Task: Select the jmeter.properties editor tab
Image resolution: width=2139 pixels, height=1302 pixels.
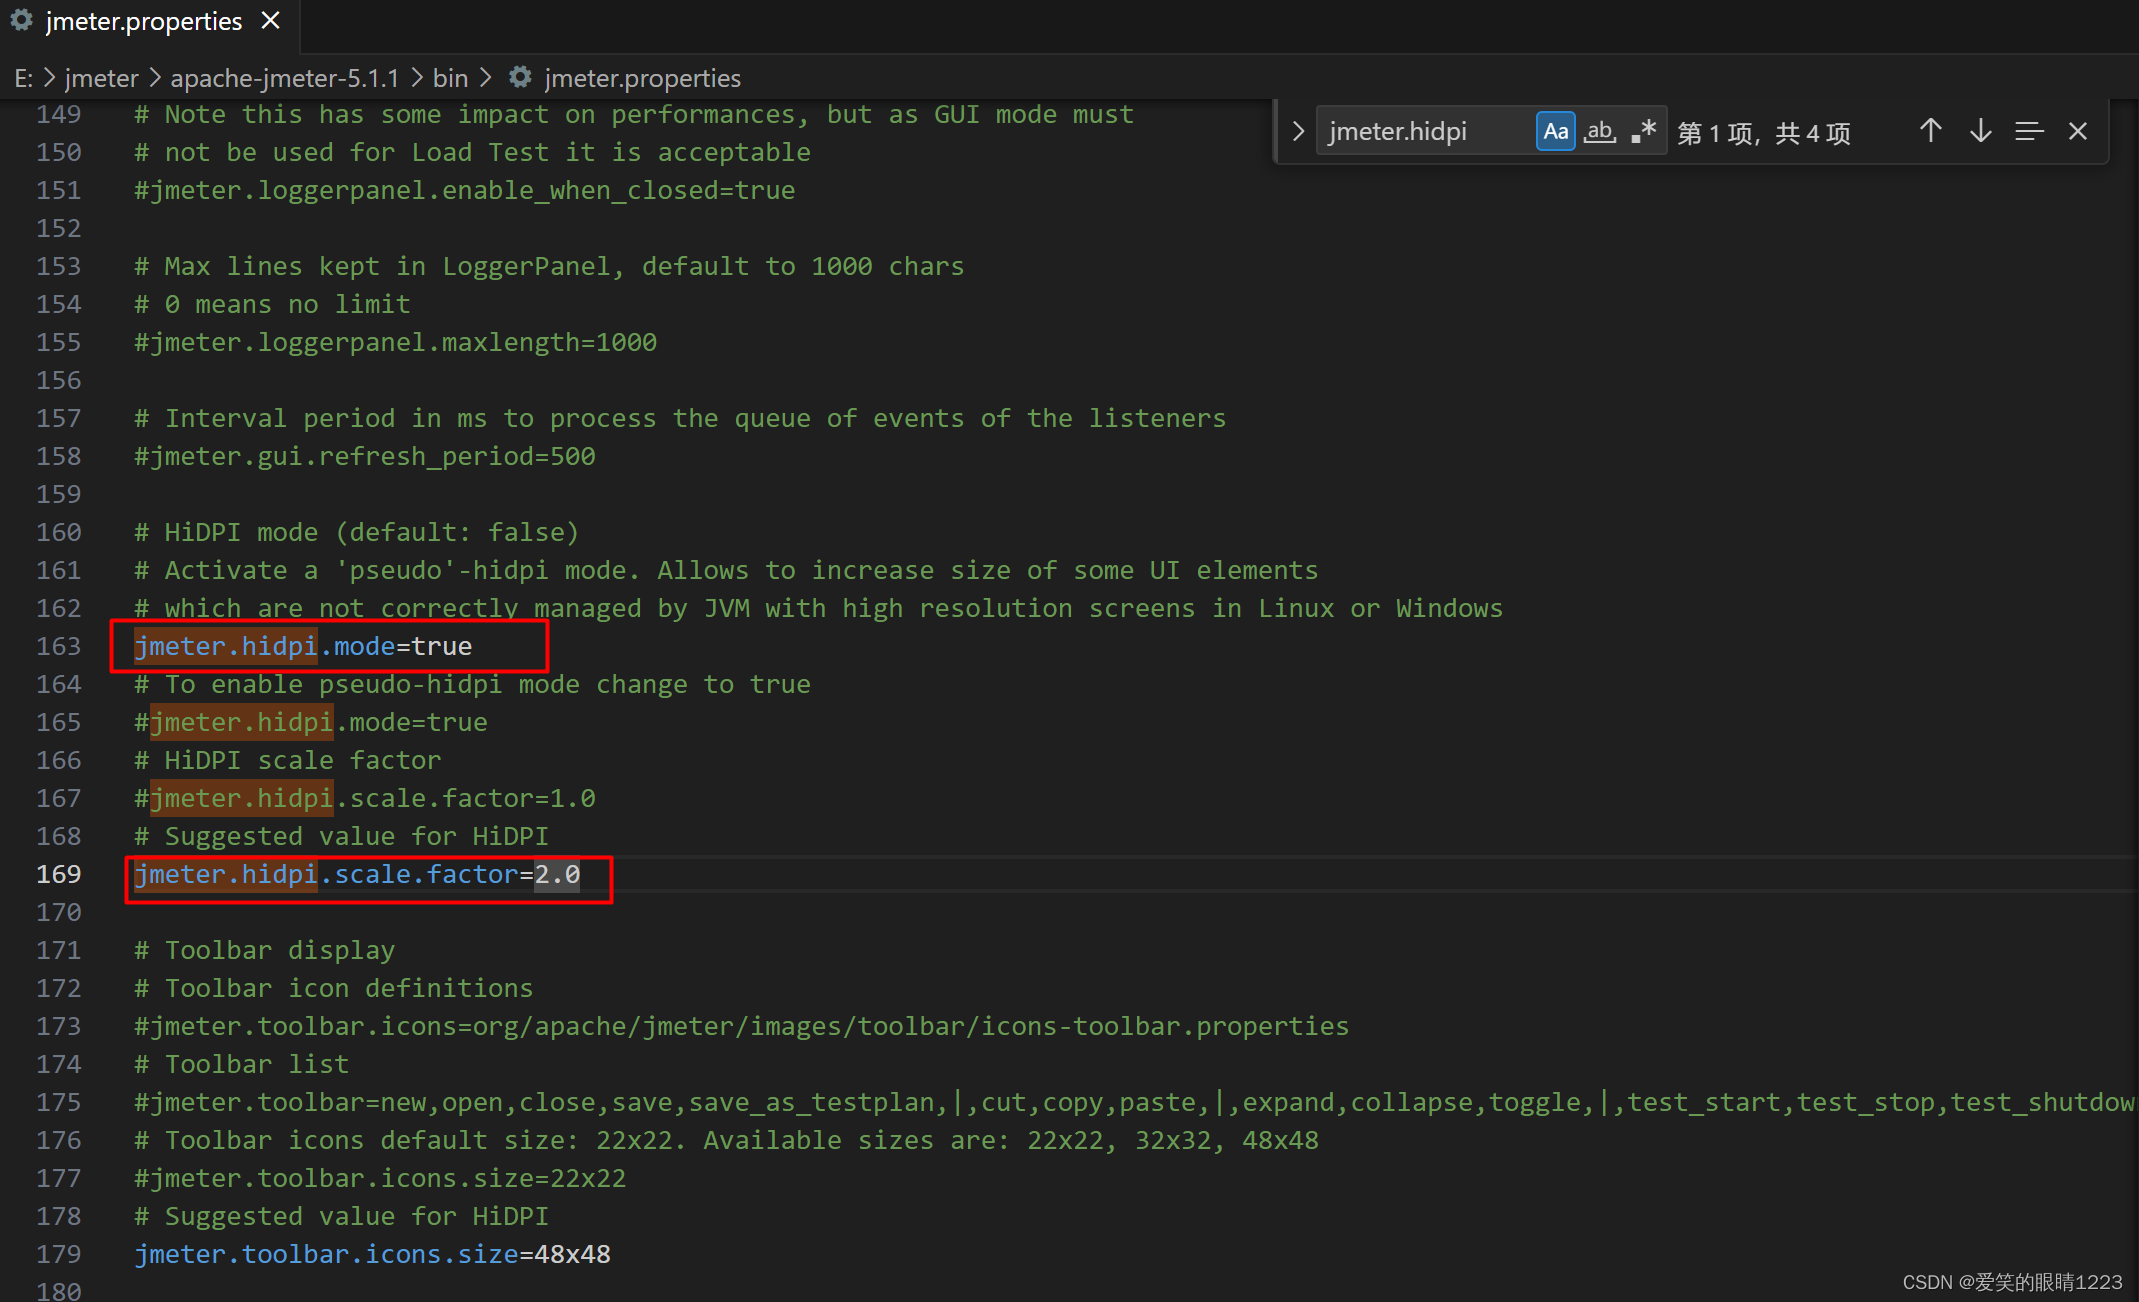Action: (x=143, y=21)
